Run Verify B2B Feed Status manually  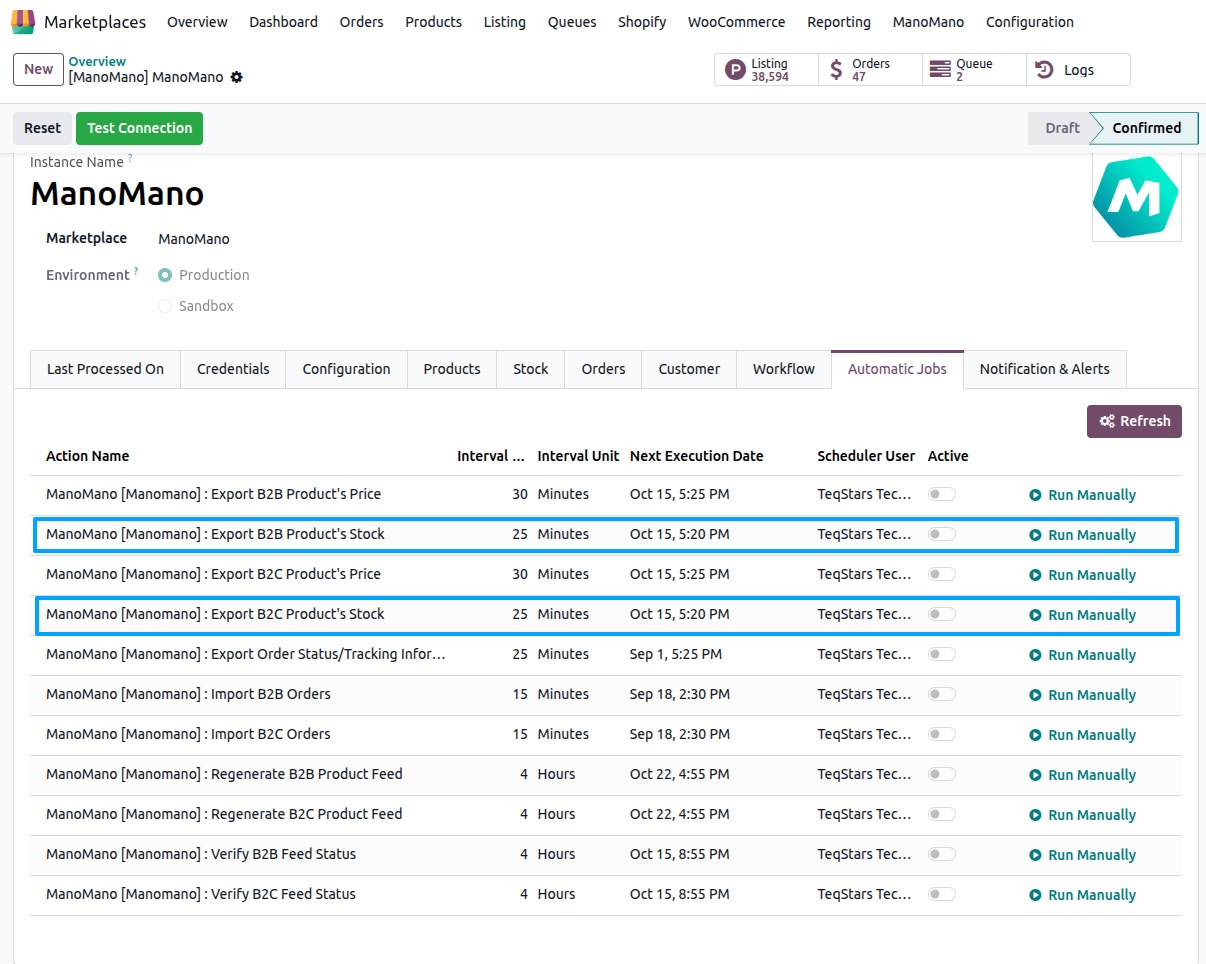click(x=1083, y=855)
